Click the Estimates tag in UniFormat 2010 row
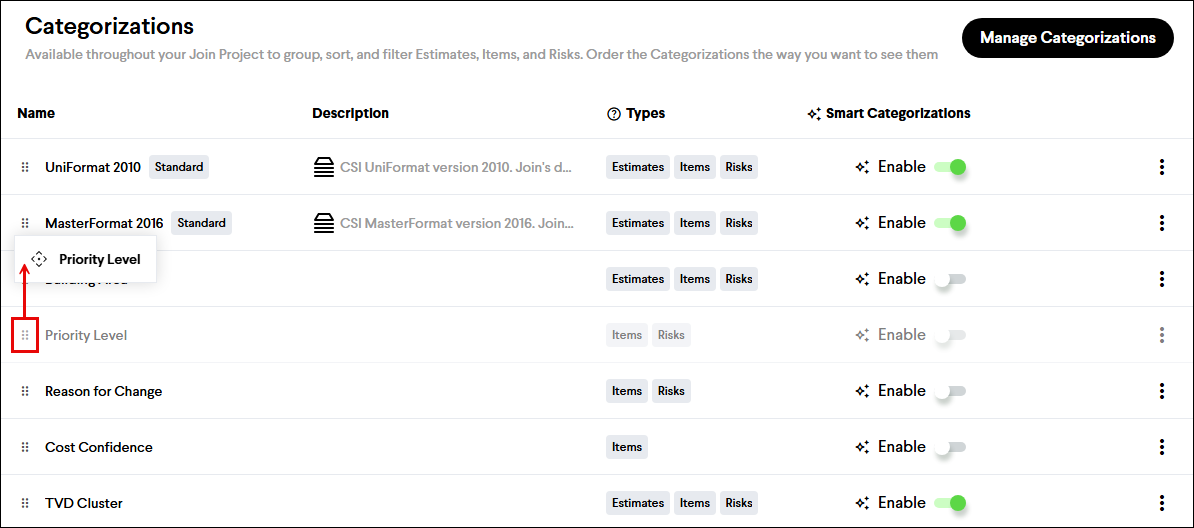This screenshot has width=1194, height=528. [638, 167]
